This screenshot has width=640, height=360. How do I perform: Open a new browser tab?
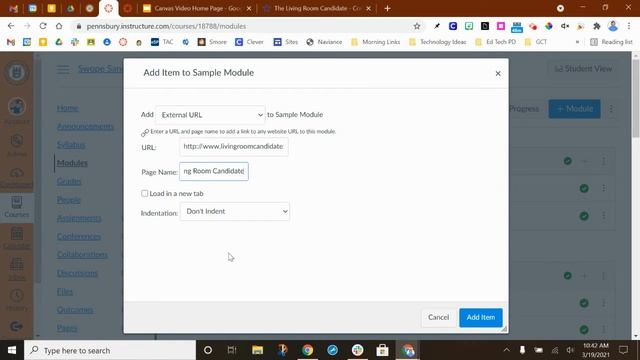point(387,8)
